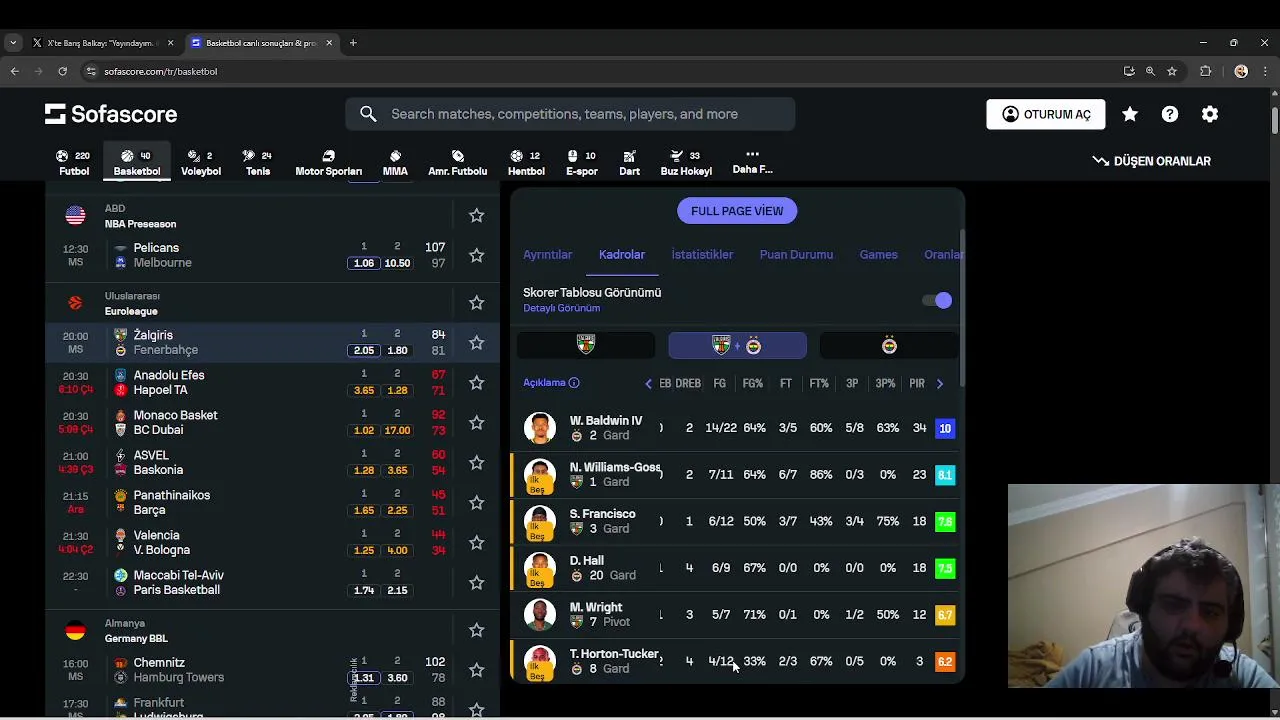
Task: Reload the page in browser toolbar
Action: [62, 71]
